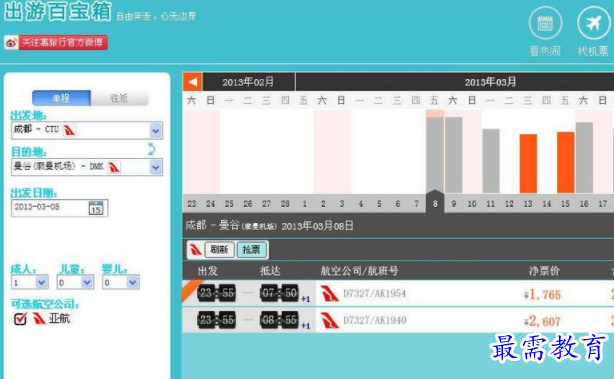
Task: Click 航空公司/航班号 column header
Action: [x=359, y=271]
